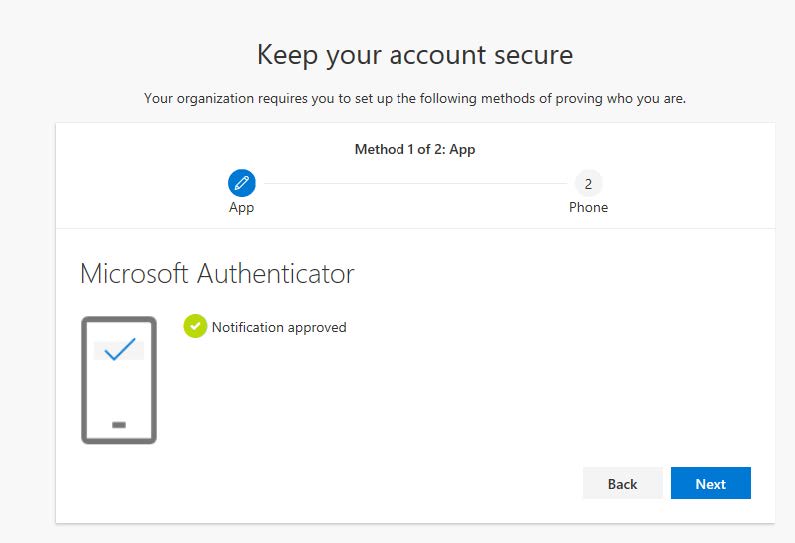Screen dimensions: 795x543
Task: Click the "Your organization requires" description text
Action: (415, 98)
